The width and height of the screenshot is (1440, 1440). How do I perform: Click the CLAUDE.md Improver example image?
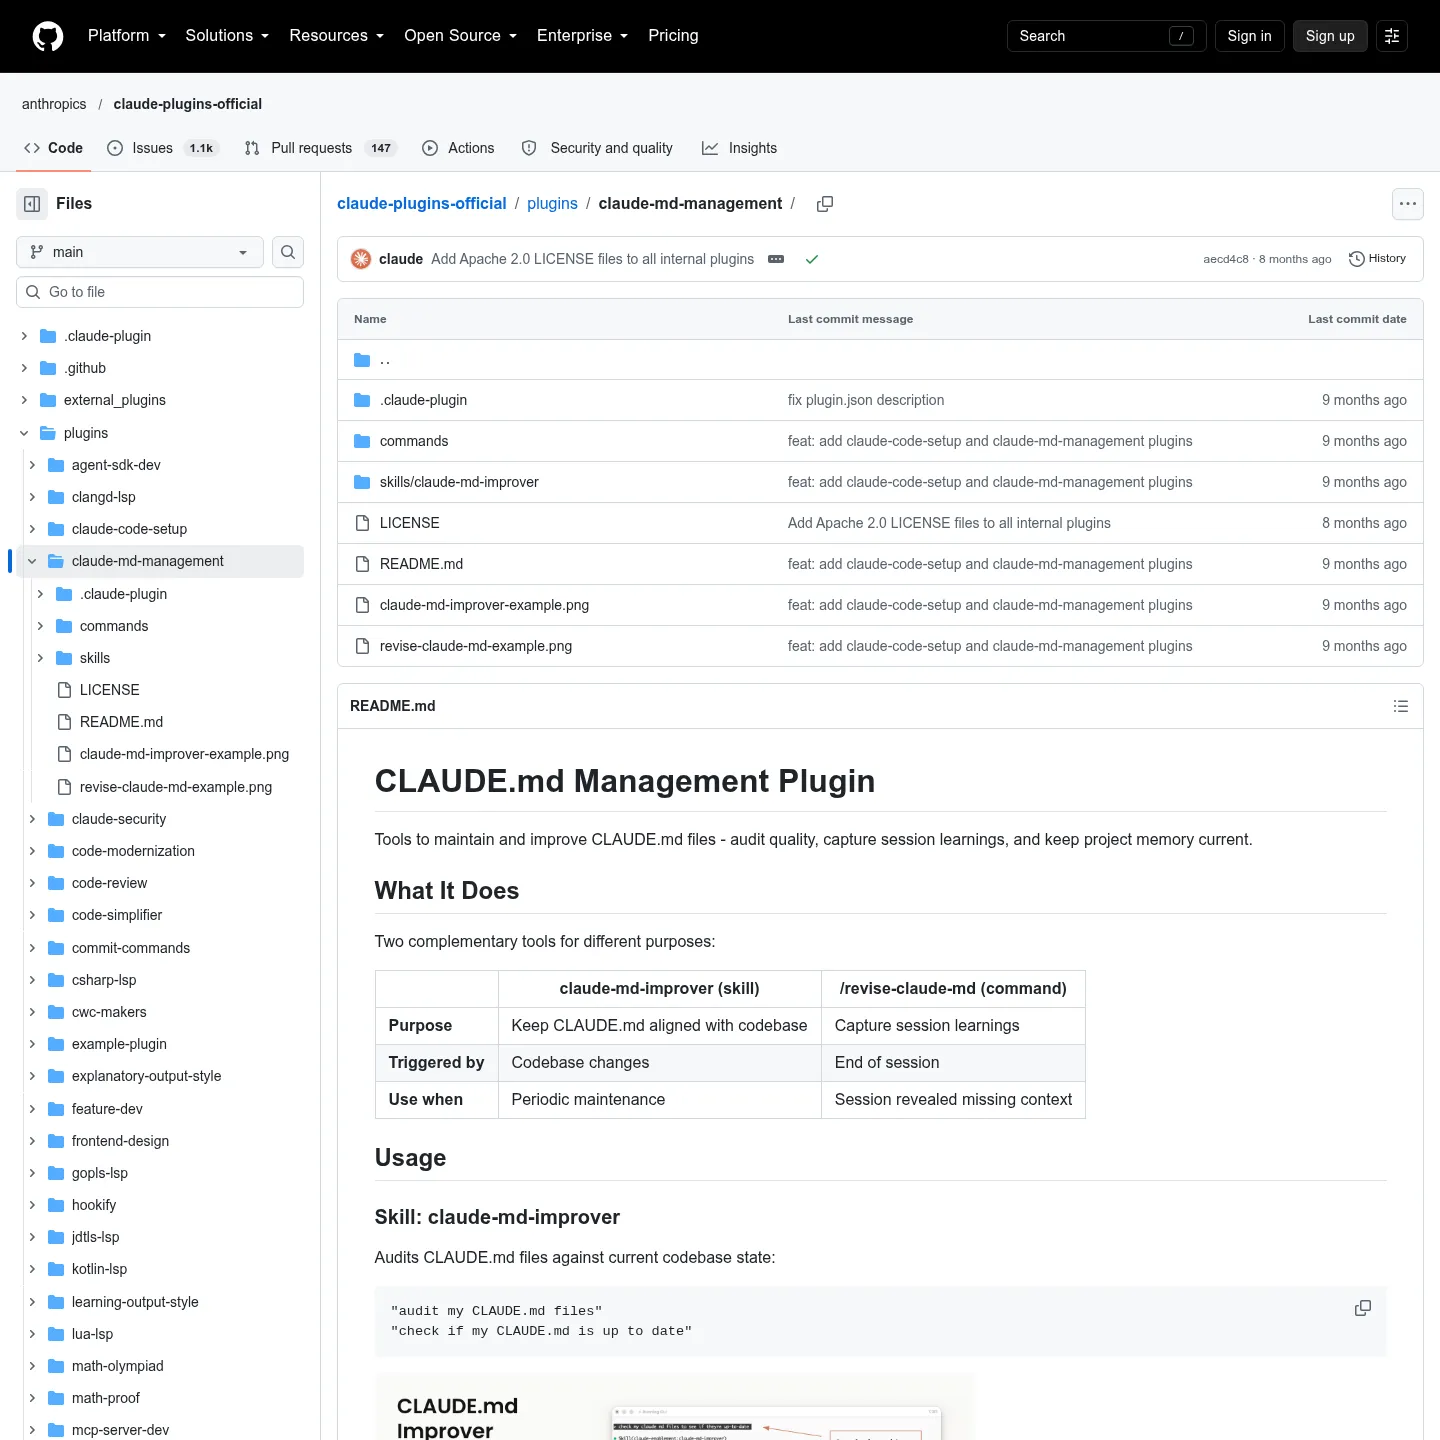(x=674, y=1406)
